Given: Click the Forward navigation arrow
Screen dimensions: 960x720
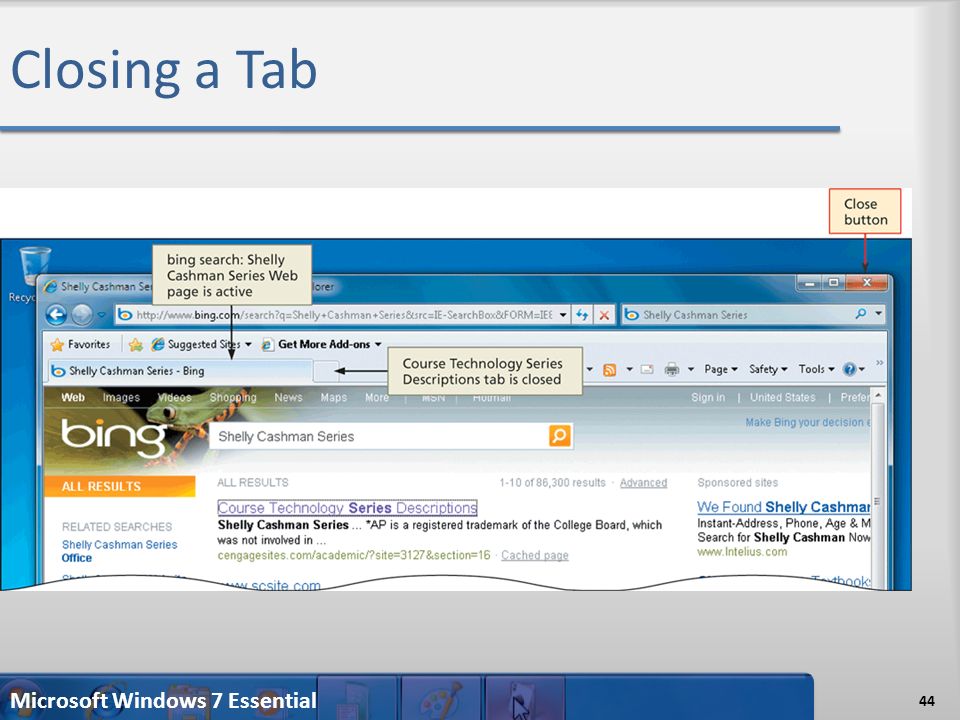Looking at the screenshot, I should coord(81,315).
